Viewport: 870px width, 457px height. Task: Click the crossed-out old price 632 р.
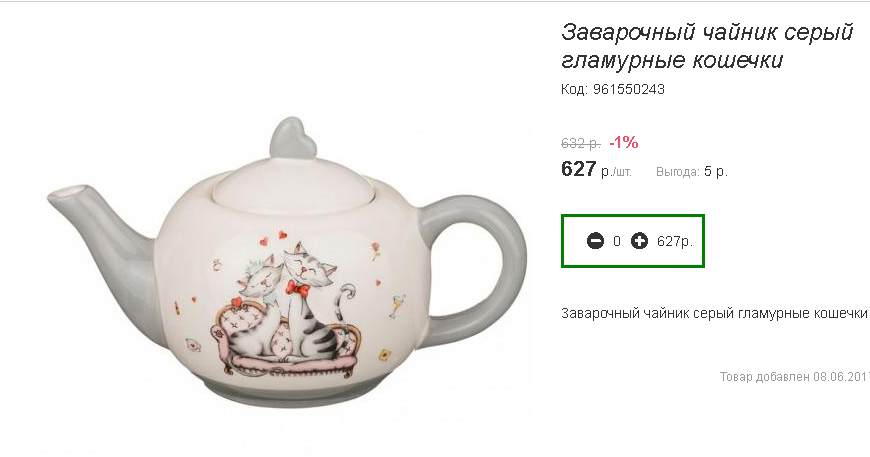(580, 144)
